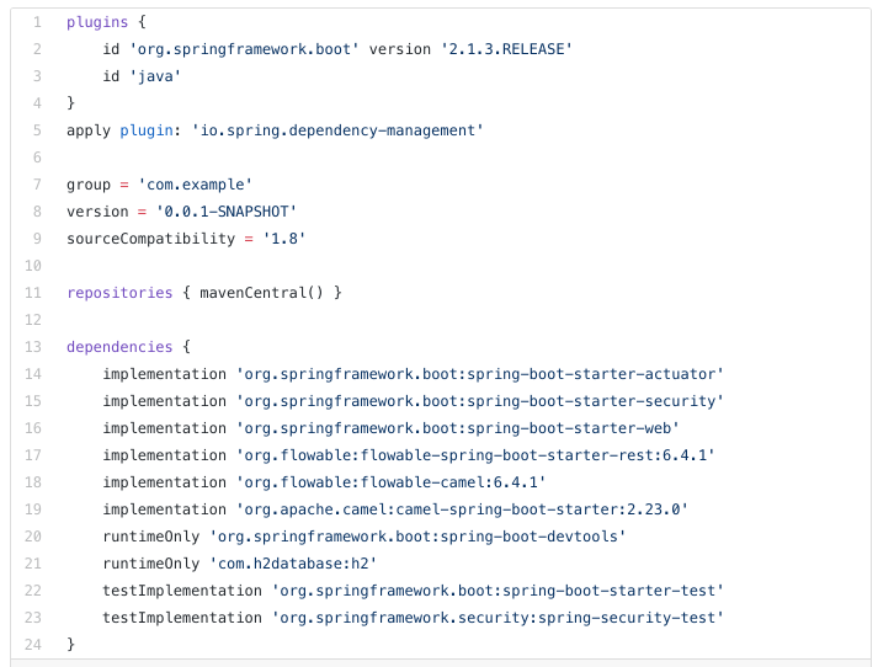
Task: Click the 'com.h2database:h2' dependency string
Action: [293, 563]
